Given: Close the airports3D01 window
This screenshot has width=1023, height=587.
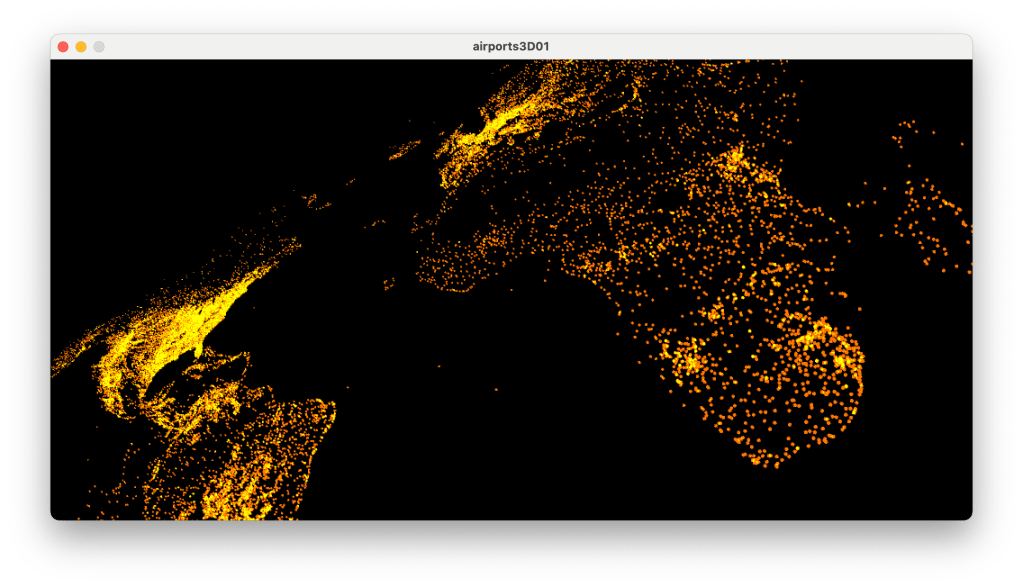Looking at the screenshot, I should click(x=63, y=47).
